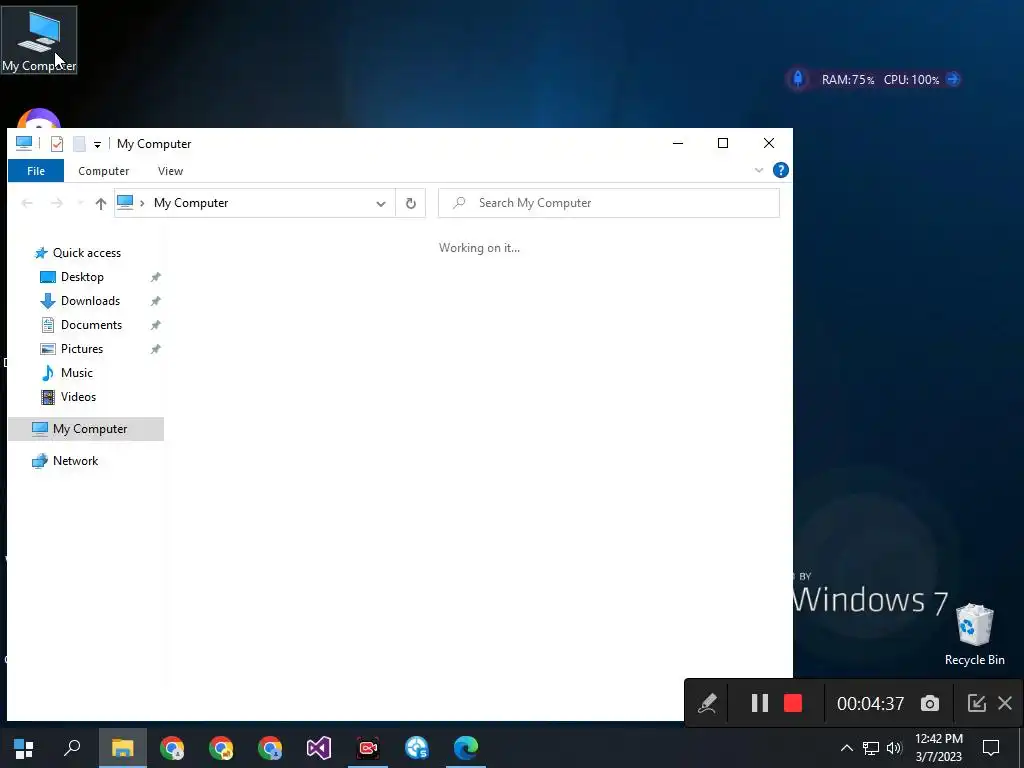Click the pin icon next to Documents
1024x768 pixels.
point(155,325)
